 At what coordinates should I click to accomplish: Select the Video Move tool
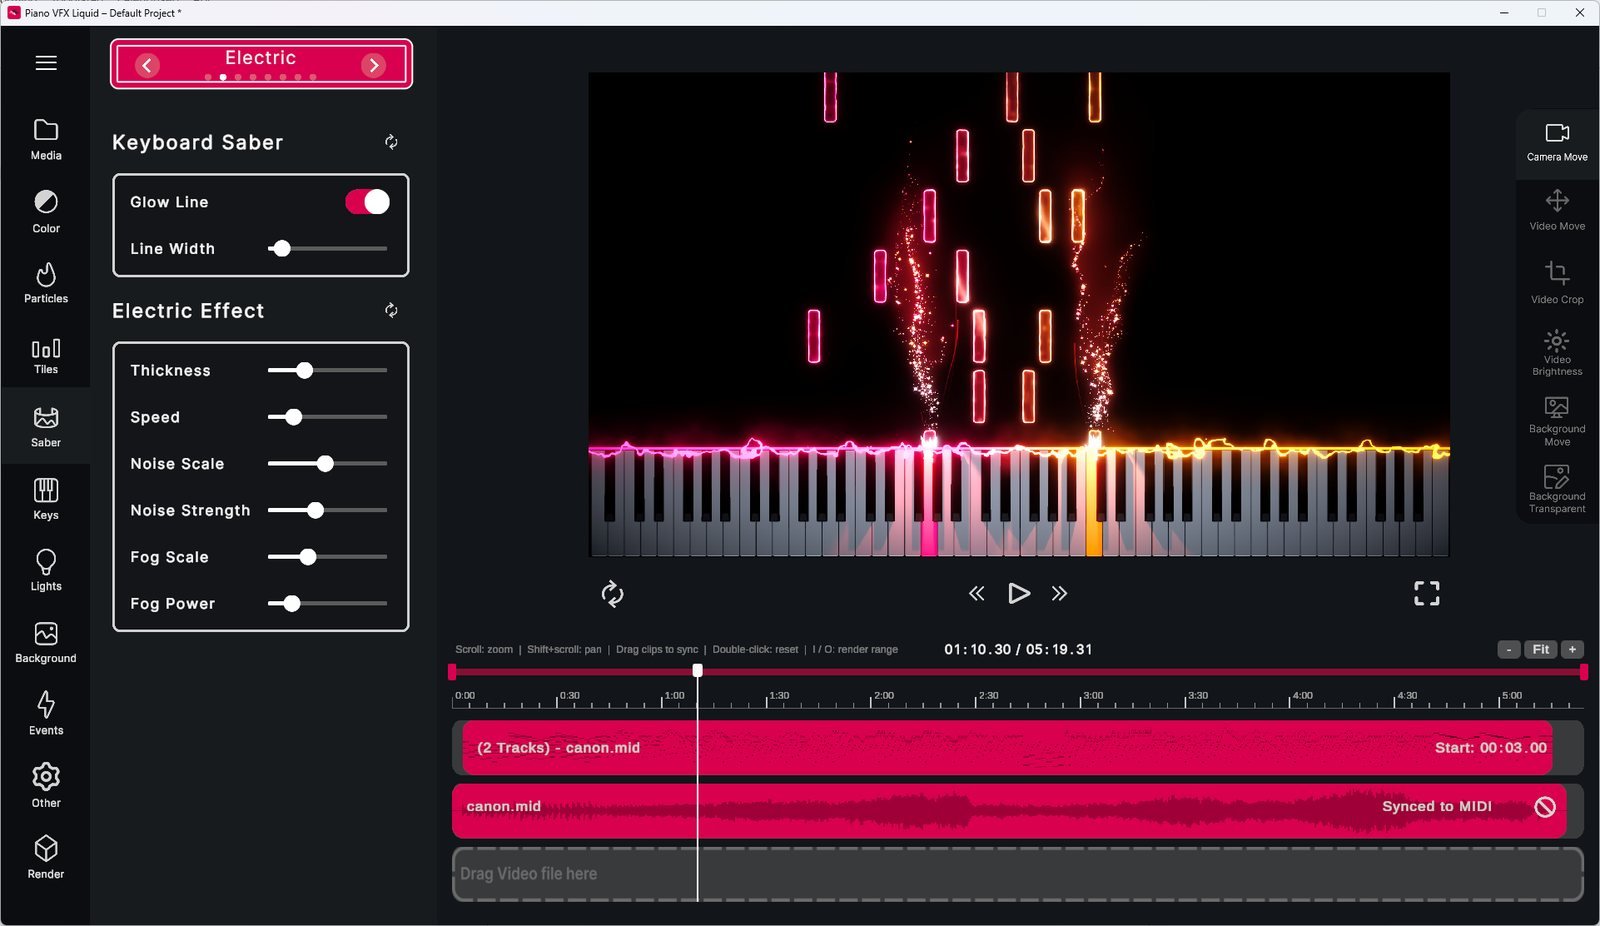1557,211
